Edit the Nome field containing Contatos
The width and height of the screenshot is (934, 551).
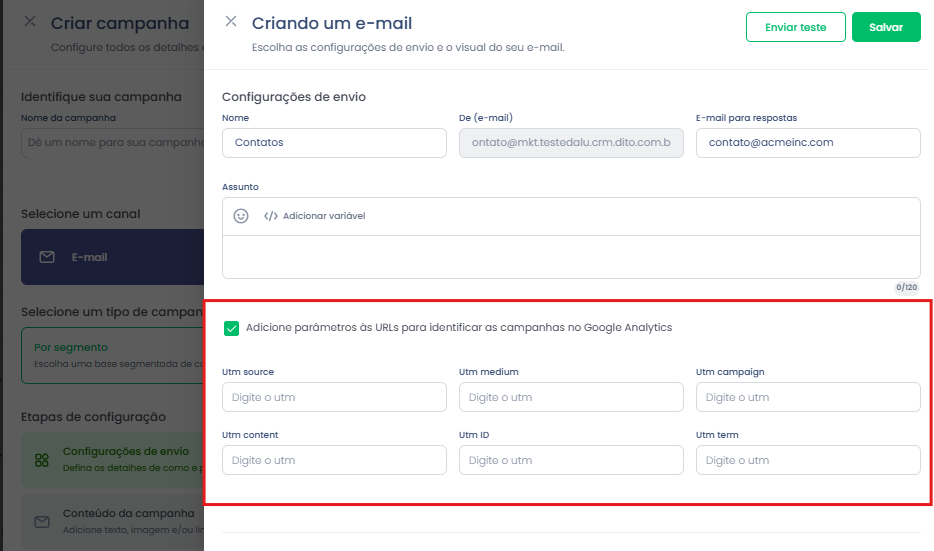coord(334,143)
